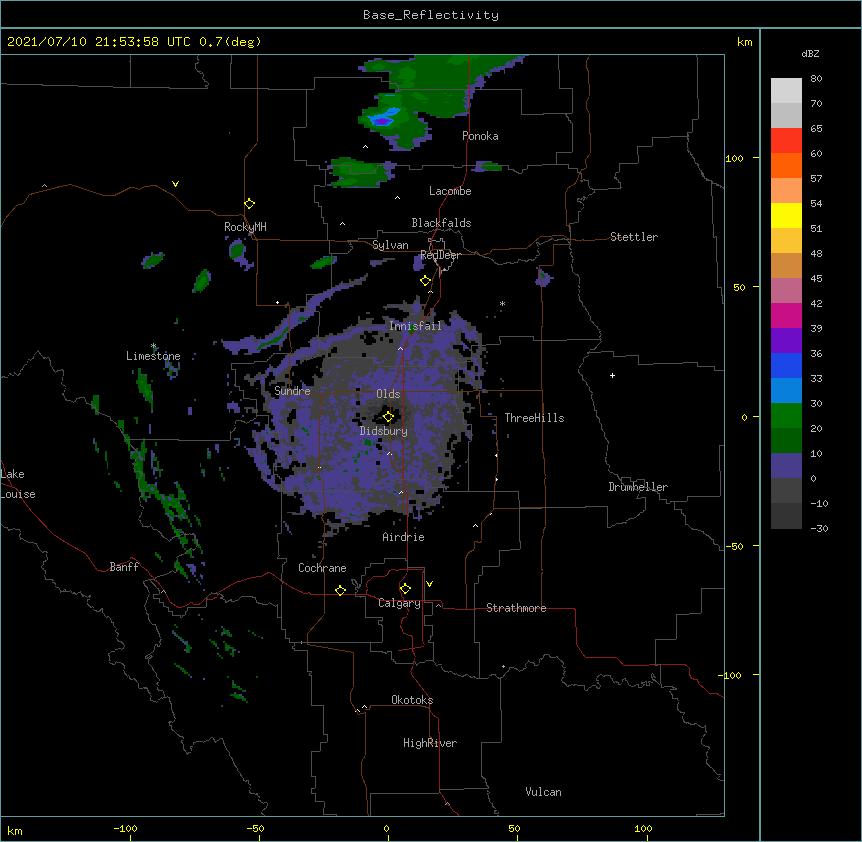Click the yellow V marker east of Calgary
The image size is (862, 842).
429,584
